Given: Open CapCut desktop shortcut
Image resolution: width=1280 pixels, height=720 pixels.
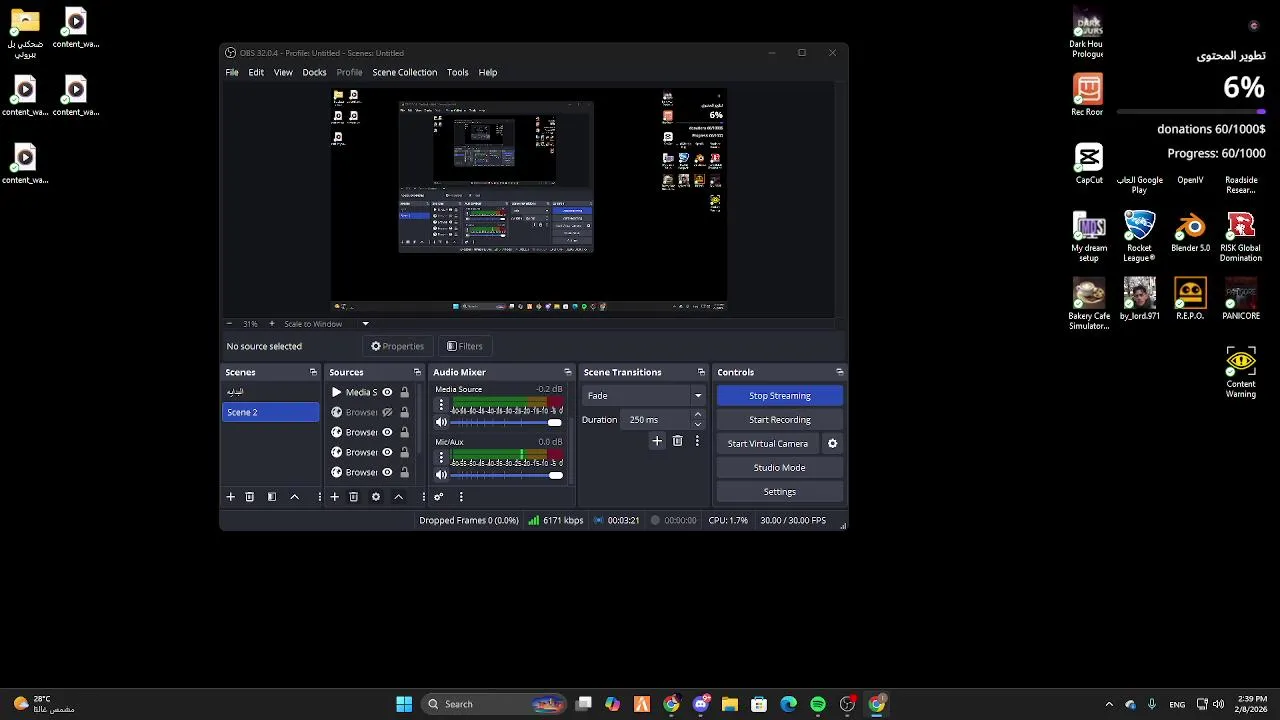Looking at the screenshot, I should pos(1089,165).
